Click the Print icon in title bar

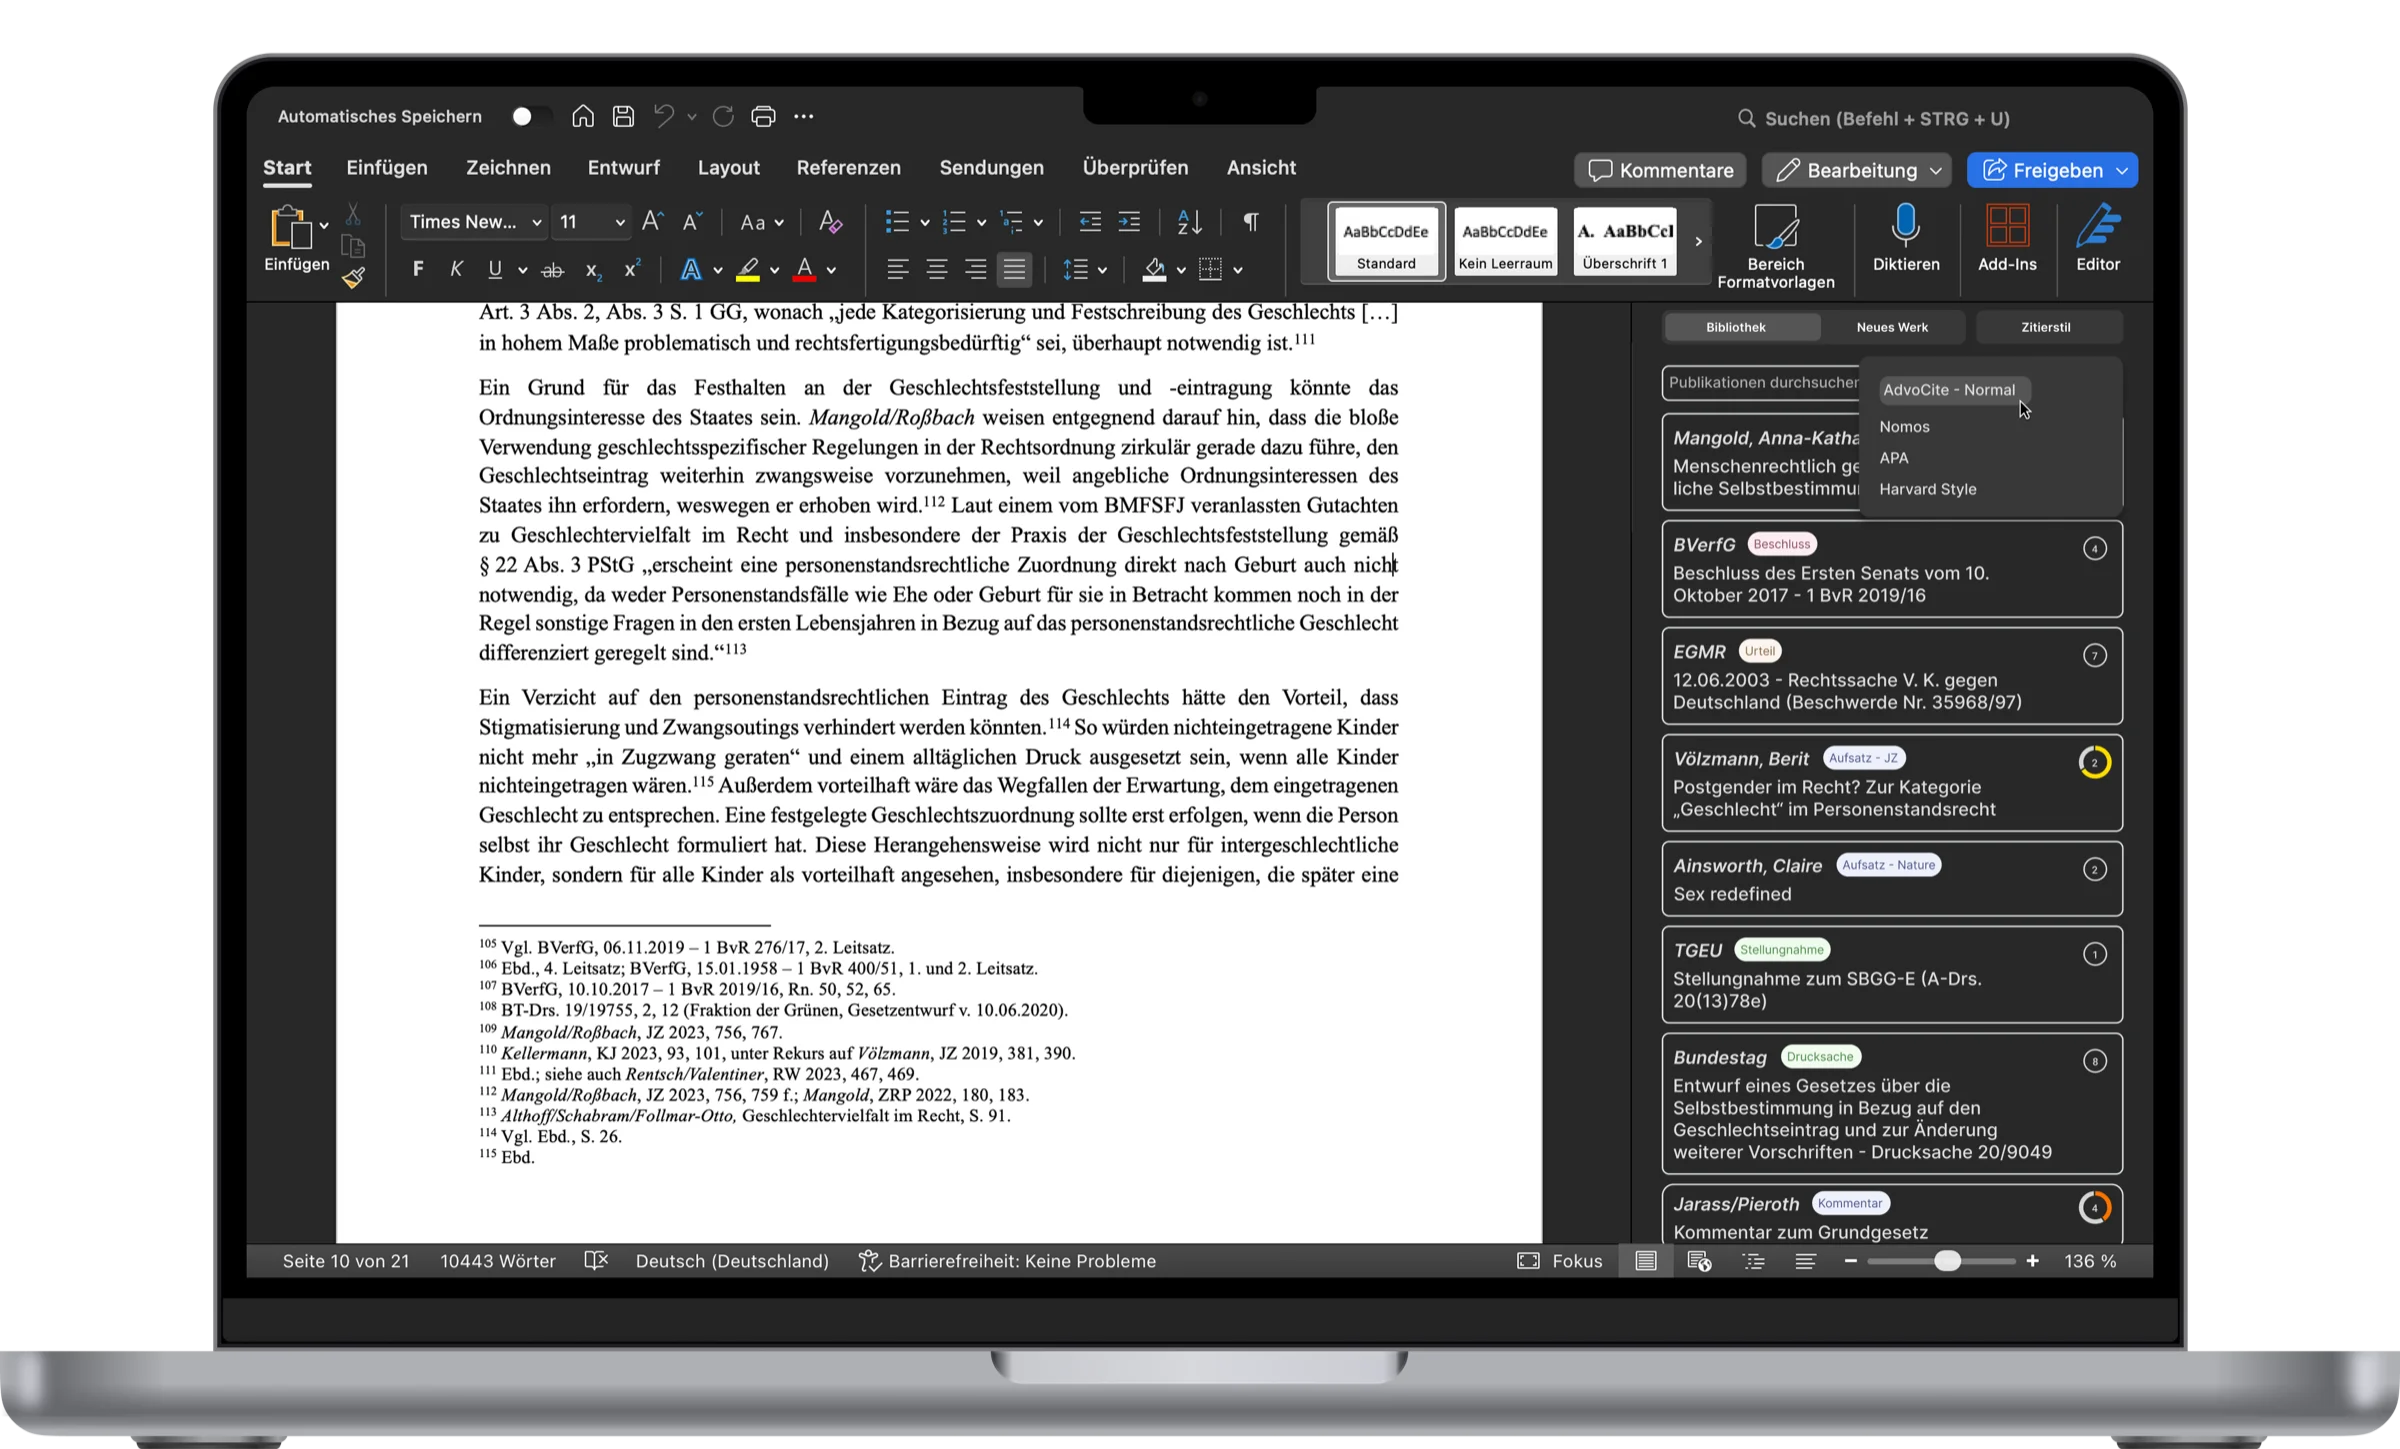pos(763,117)
